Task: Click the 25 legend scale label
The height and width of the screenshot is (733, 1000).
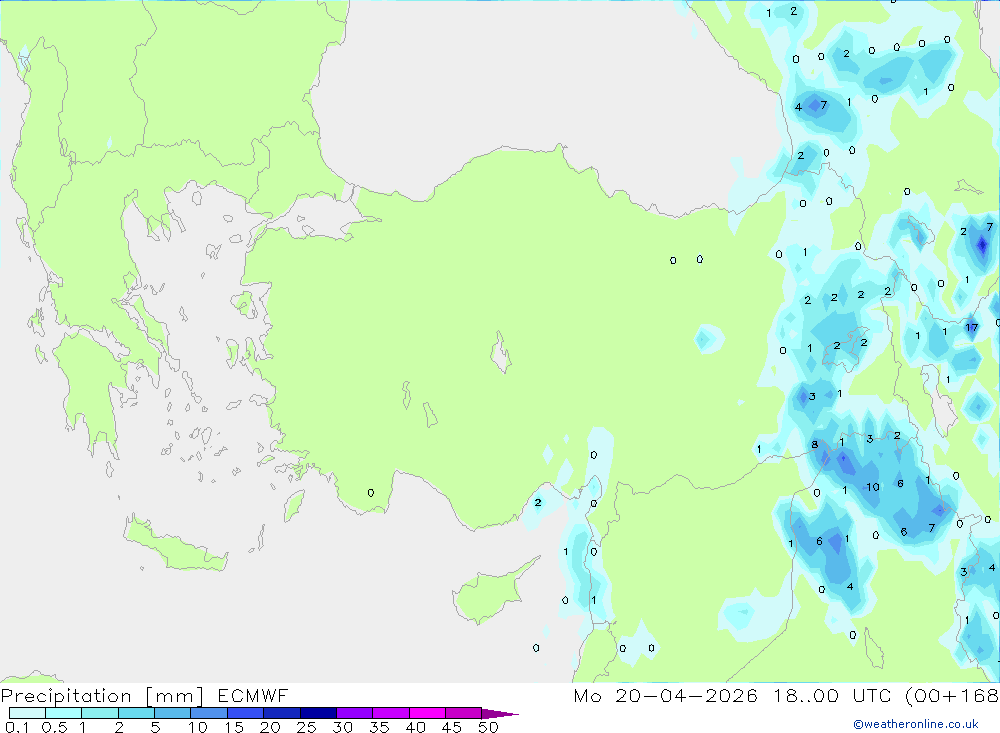Action: (x=306, y=727)
